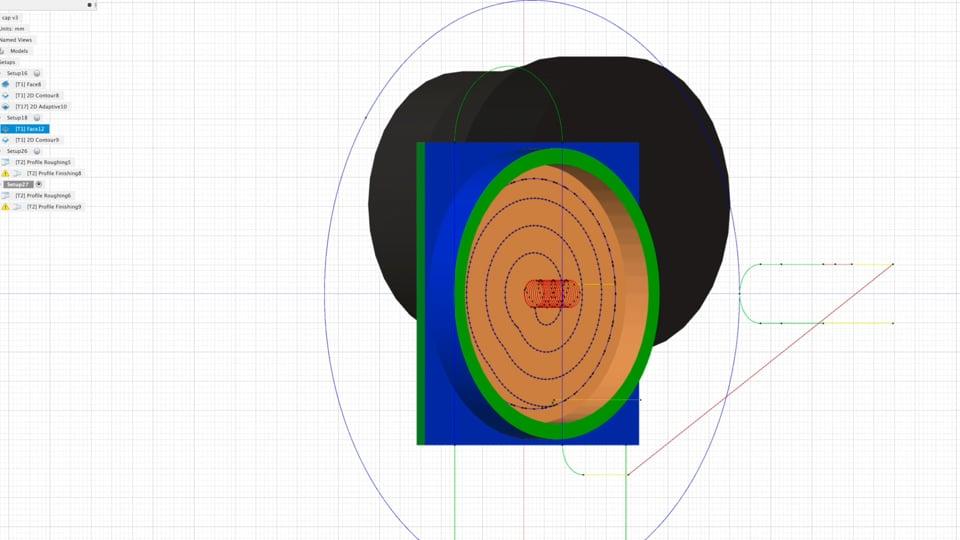
Task: Select the [T1] Face8 operation
Action: tap(28, 84)
